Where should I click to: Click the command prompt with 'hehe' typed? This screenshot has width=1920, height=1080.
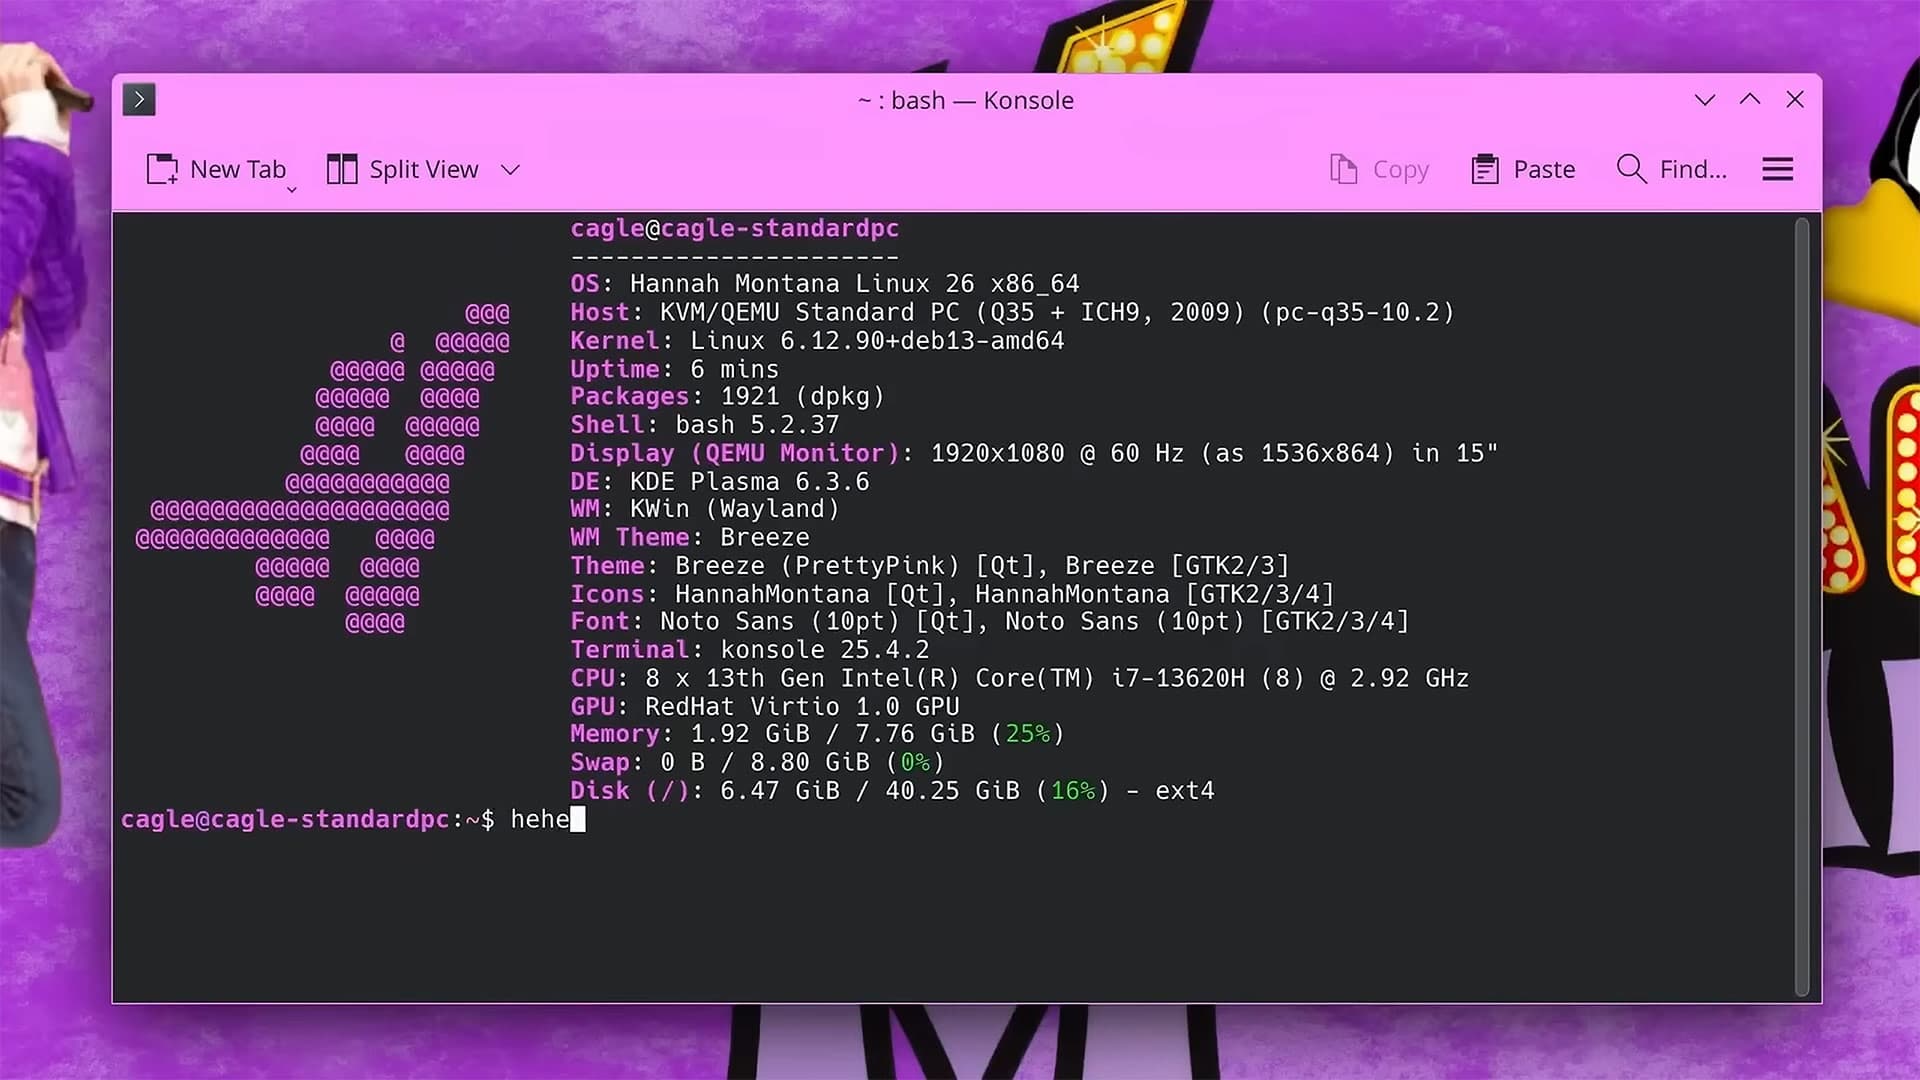point(353,819)
